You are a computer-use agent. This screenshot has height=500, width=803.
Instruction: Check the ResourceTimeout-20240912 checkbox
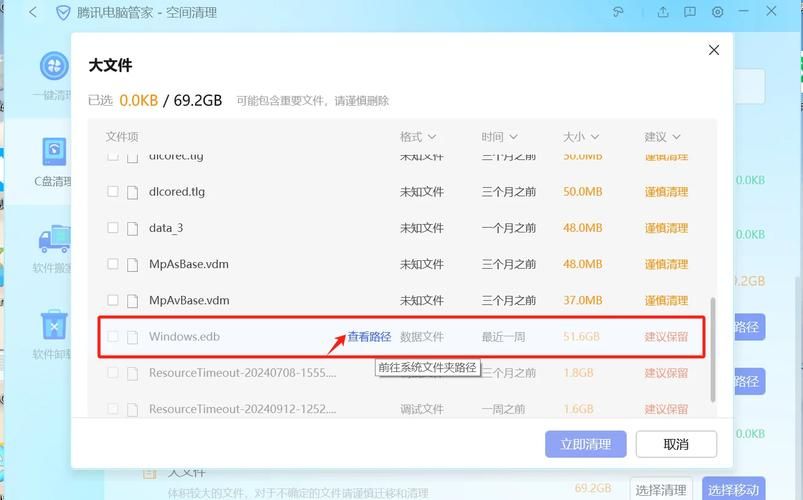[113, 408]
